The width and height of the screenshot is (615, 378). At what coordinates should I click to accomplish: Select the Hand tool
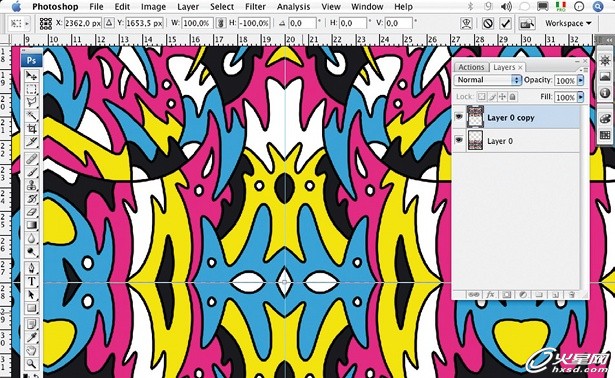point(31,351)
